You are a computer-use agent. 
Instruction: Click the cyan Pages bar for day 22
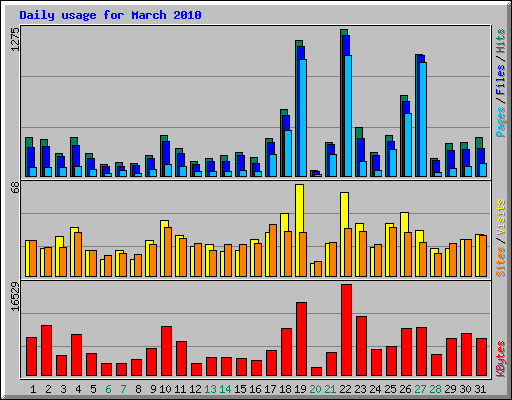click(x=348, y=116)
